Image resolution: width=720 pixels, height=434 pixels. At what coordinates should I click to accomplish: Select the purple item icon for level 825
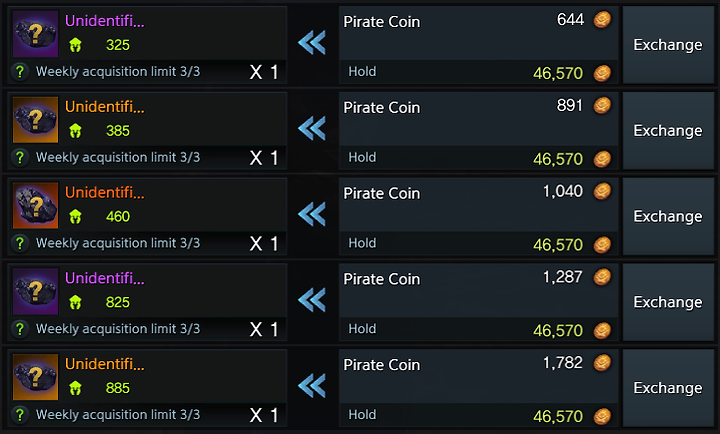[35, 291]
